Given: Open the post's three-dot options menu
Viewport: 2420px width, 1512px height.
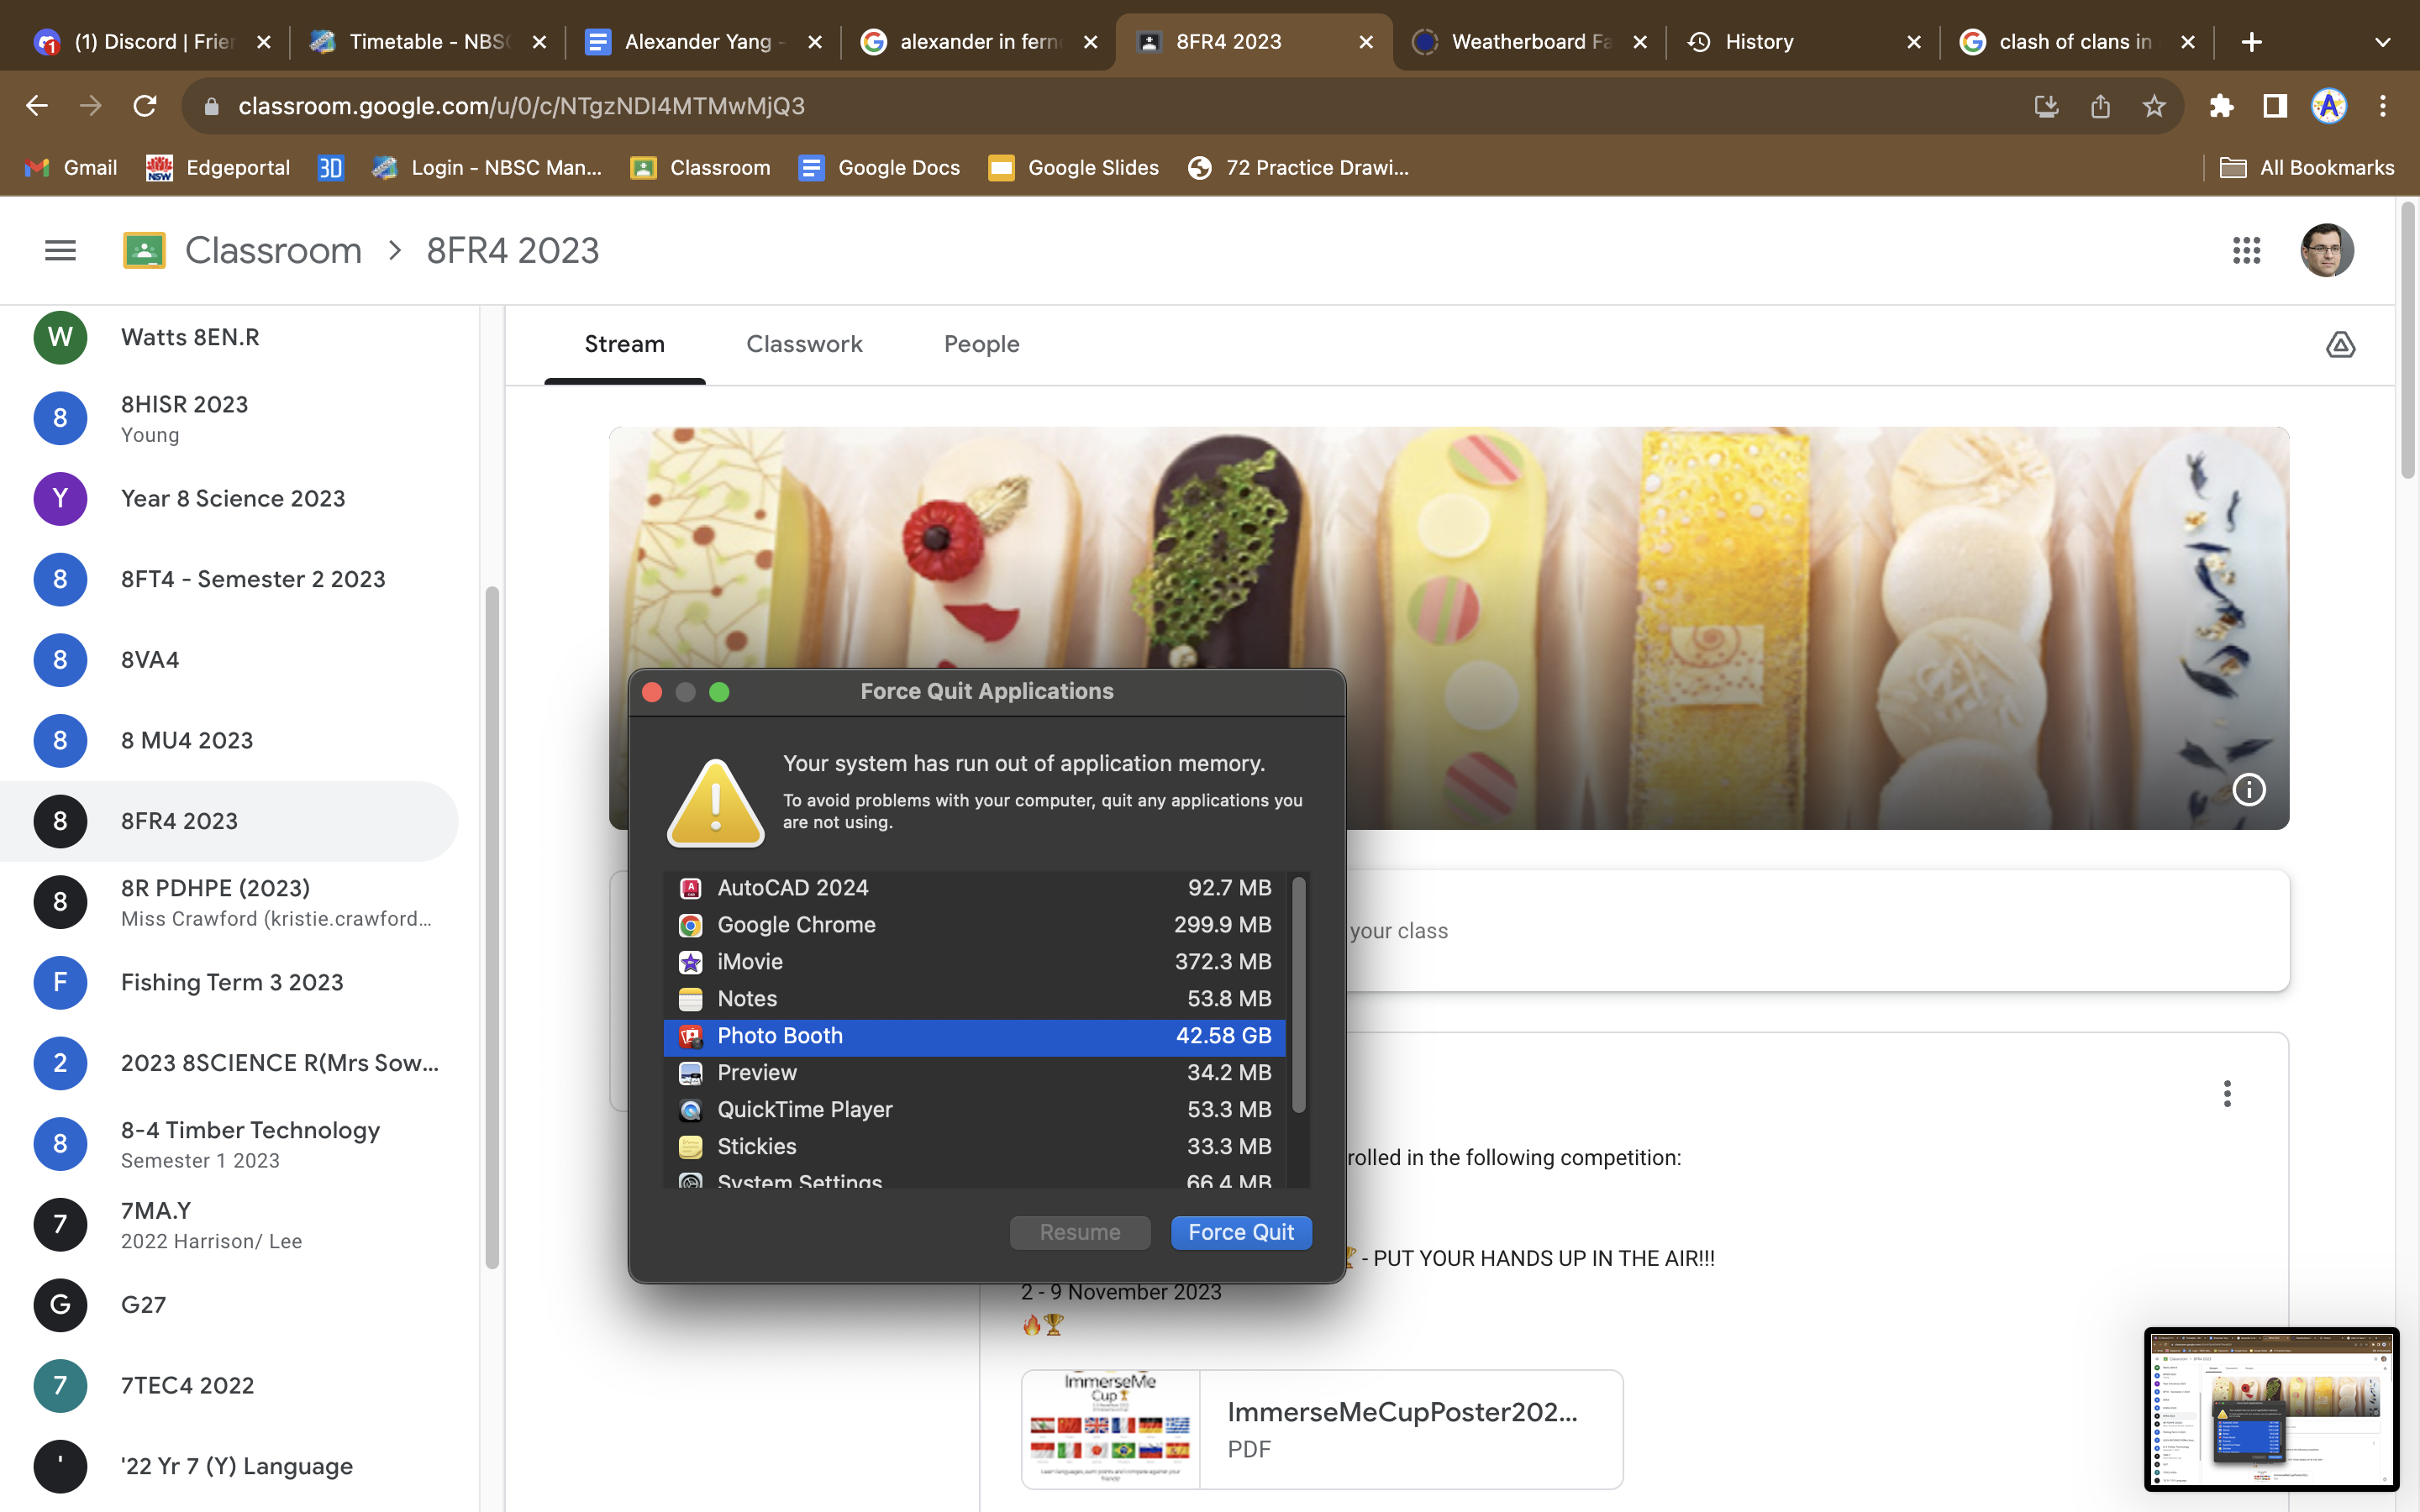Looking at the screenshot, I should 2227,1093.
